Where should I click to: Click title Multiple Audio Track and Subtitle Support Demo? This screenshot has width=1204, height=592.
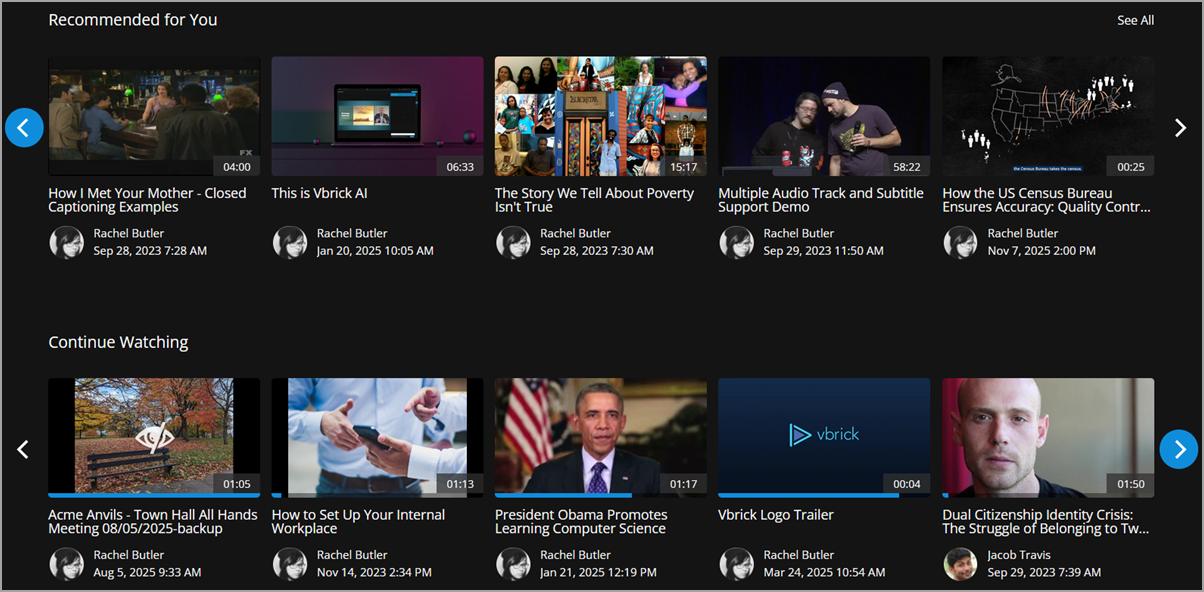tap(820, 200)
